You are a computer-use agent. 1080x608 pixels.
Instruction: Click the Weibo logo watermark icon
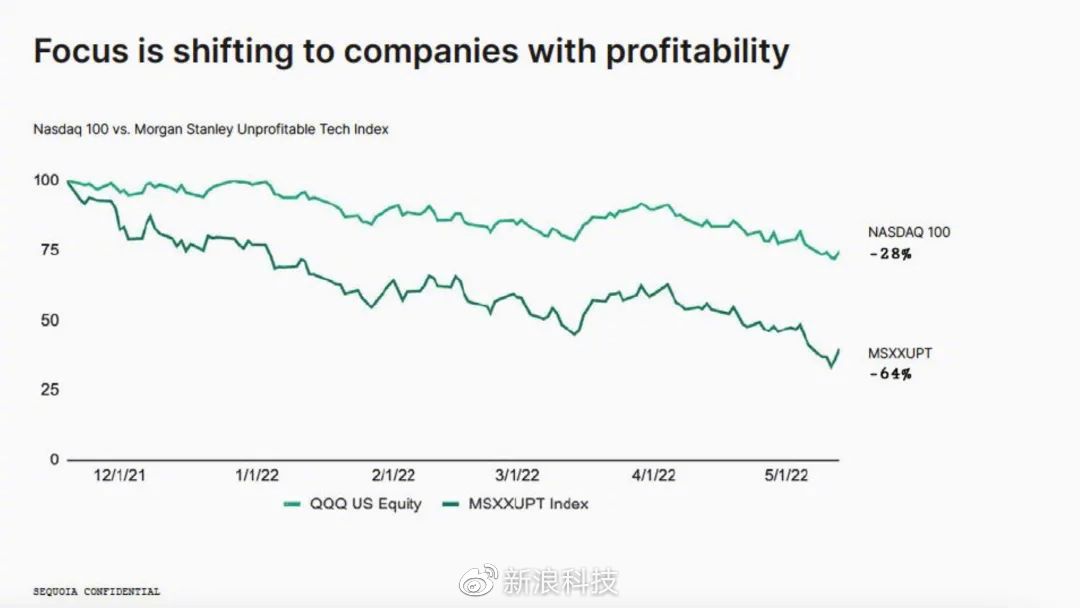(x=477, y=581)
